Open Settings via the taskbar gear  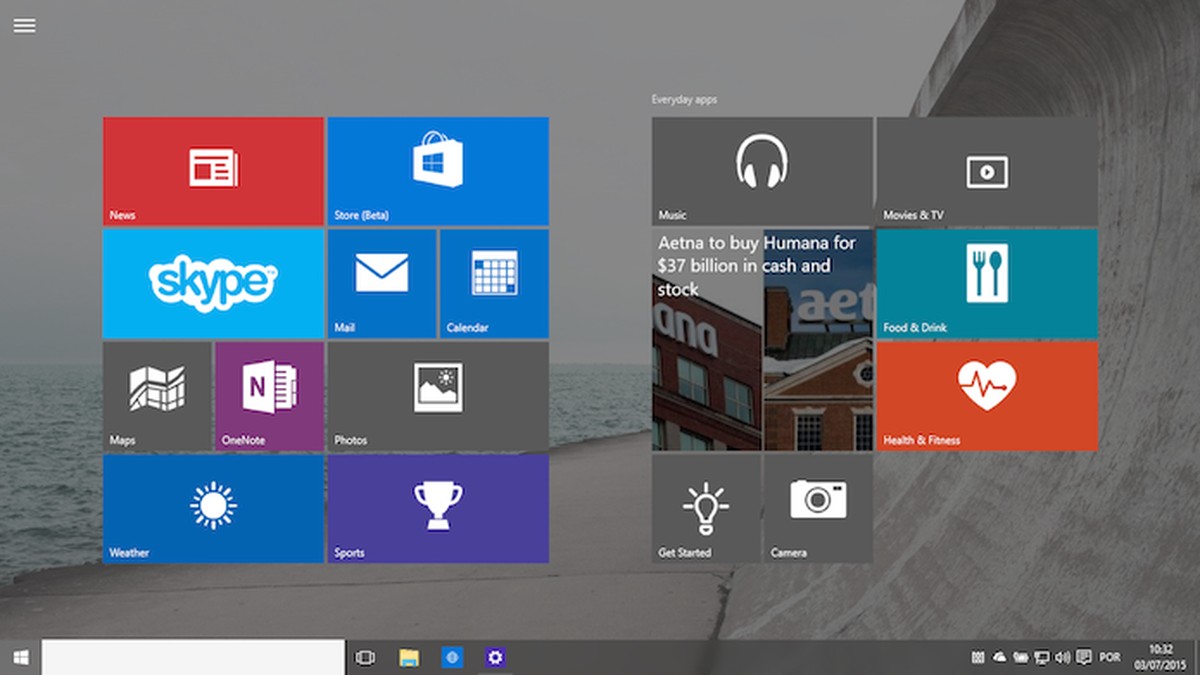494,657
